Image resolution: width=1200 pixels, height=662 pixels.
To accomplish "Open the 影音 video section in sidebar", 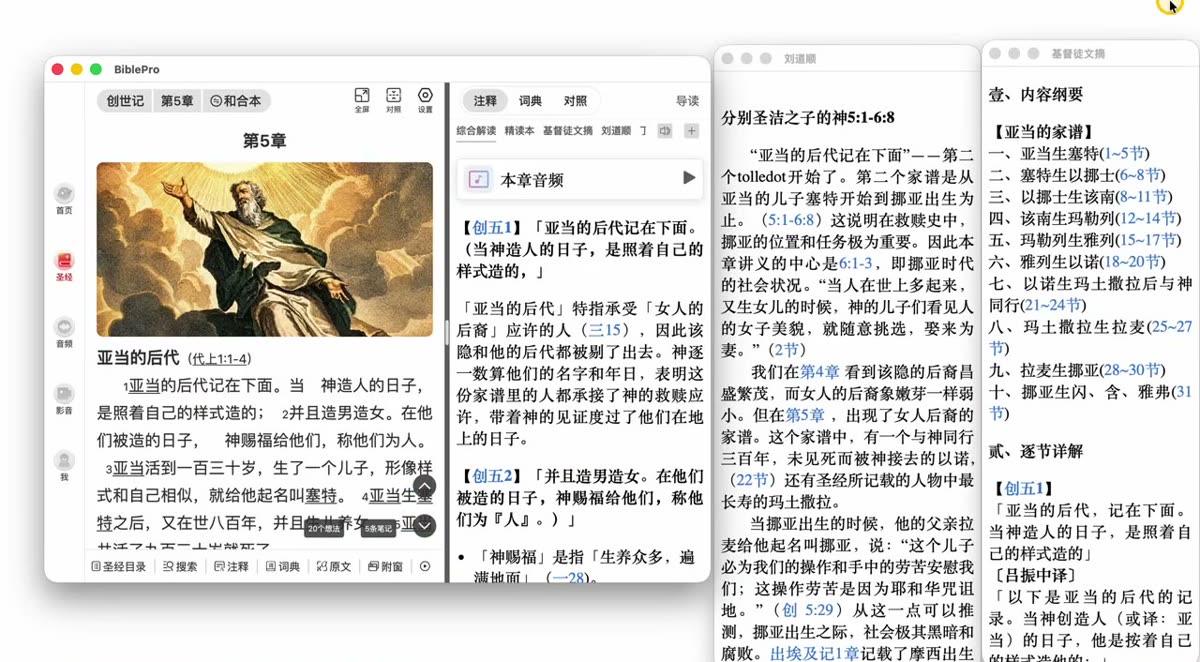I will (x=64, y=400).
